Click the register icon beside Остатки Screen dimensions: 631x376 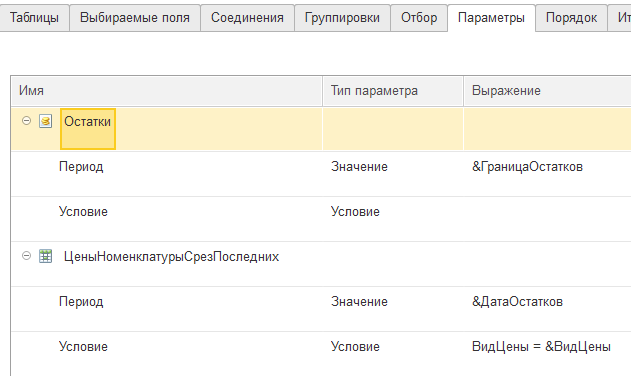coord(45,121)
